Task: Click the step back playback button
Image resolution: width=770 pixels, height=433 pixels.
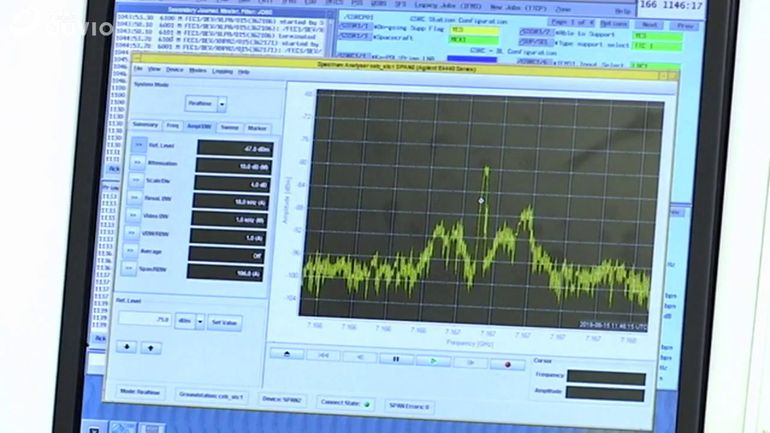Action: [x=360, y=357]
